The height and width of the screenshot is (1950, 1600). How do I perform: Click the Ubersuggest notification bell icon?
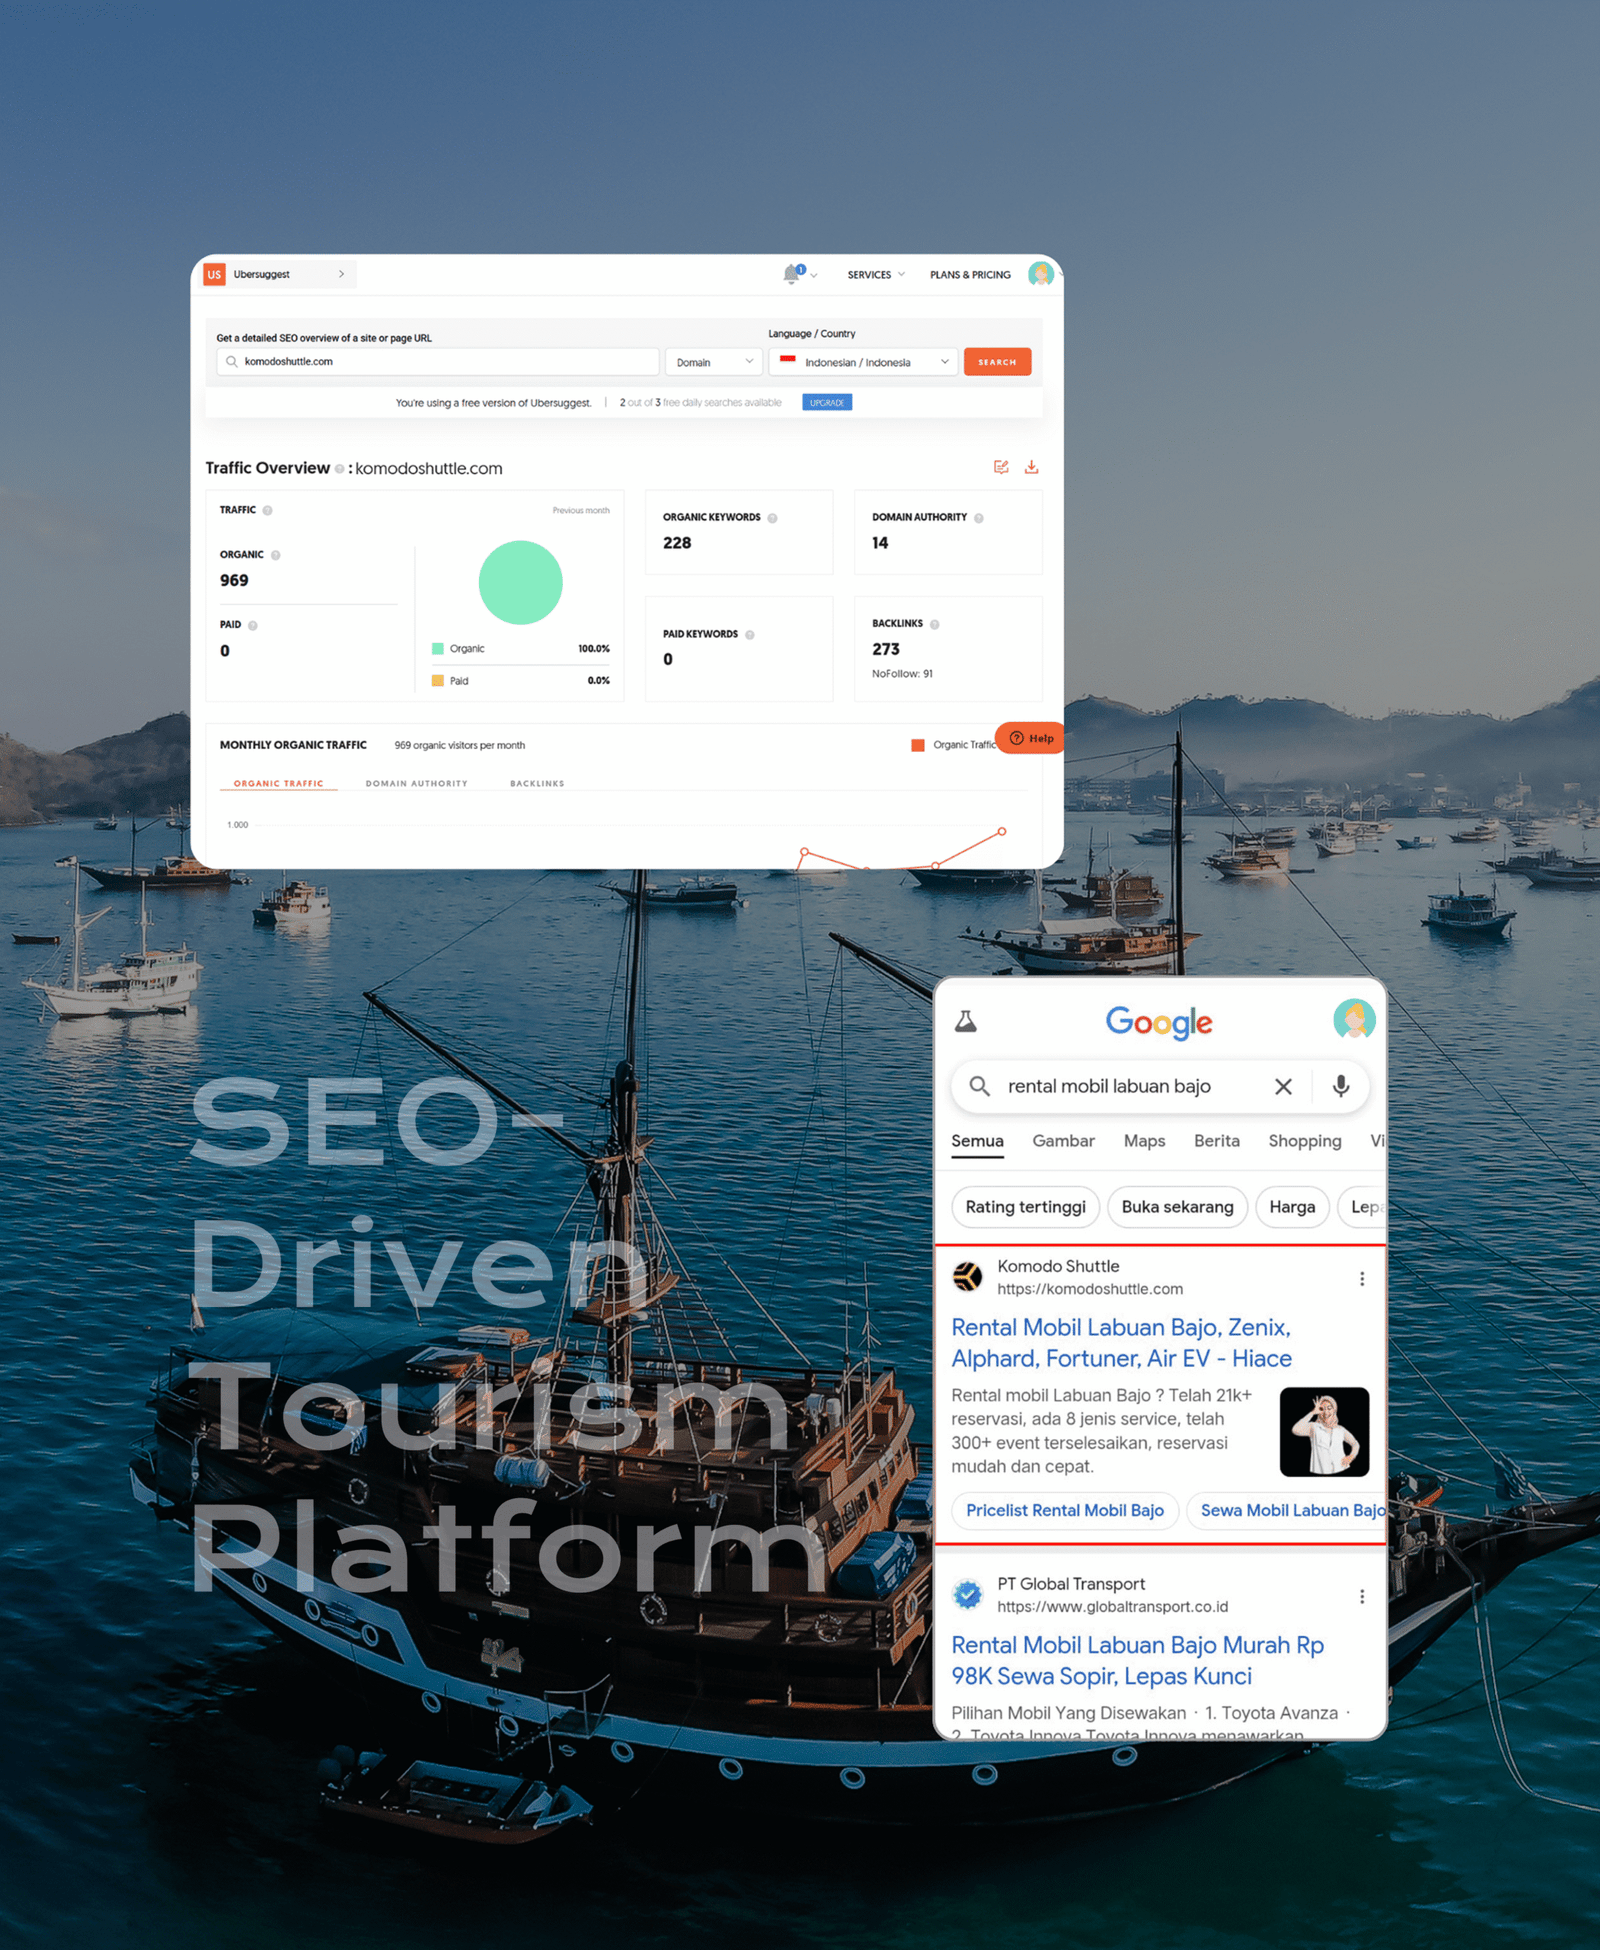[x=792, y=274]
